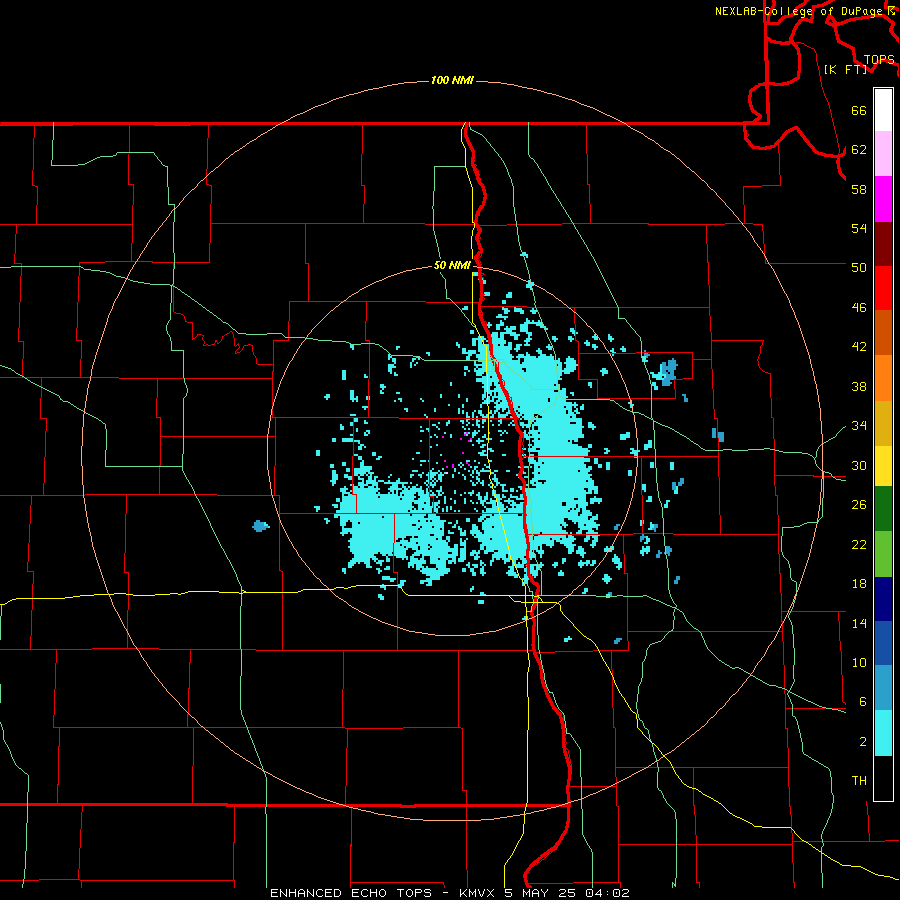Click the legend value 14
This screenshot has height=900, width=900.
coord(859,623)
